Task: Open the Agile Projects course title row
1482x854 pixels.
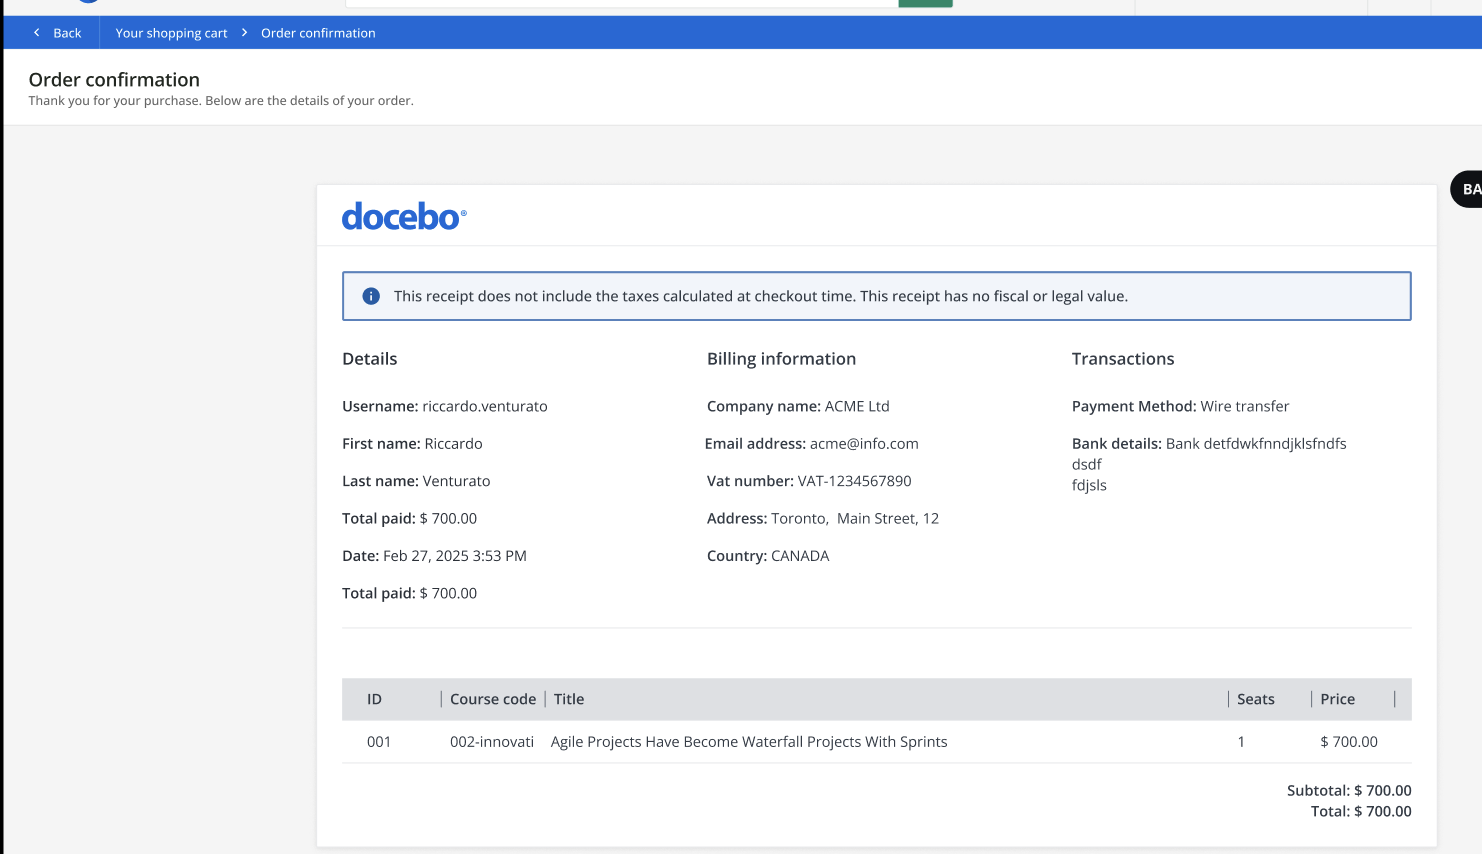Action: (x=748, y=742)
